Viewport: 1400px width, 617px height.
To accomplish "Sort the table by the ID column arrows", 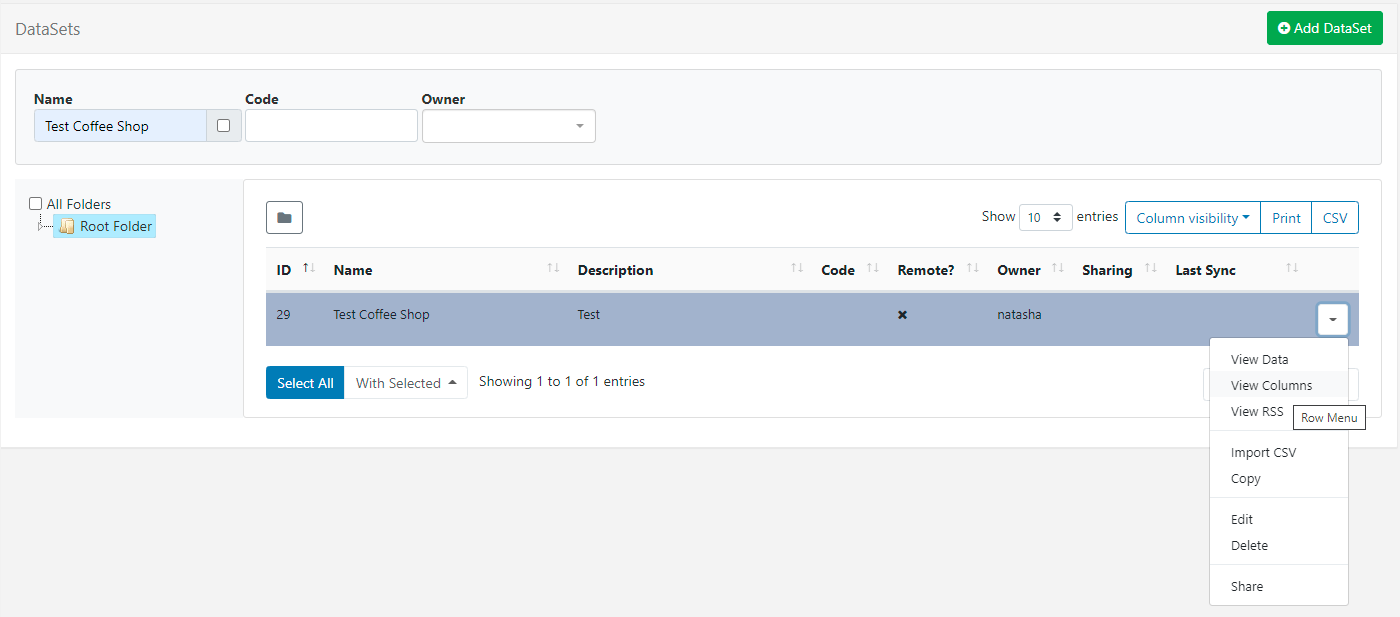I will pyautogui.click(x=307, y=267).
